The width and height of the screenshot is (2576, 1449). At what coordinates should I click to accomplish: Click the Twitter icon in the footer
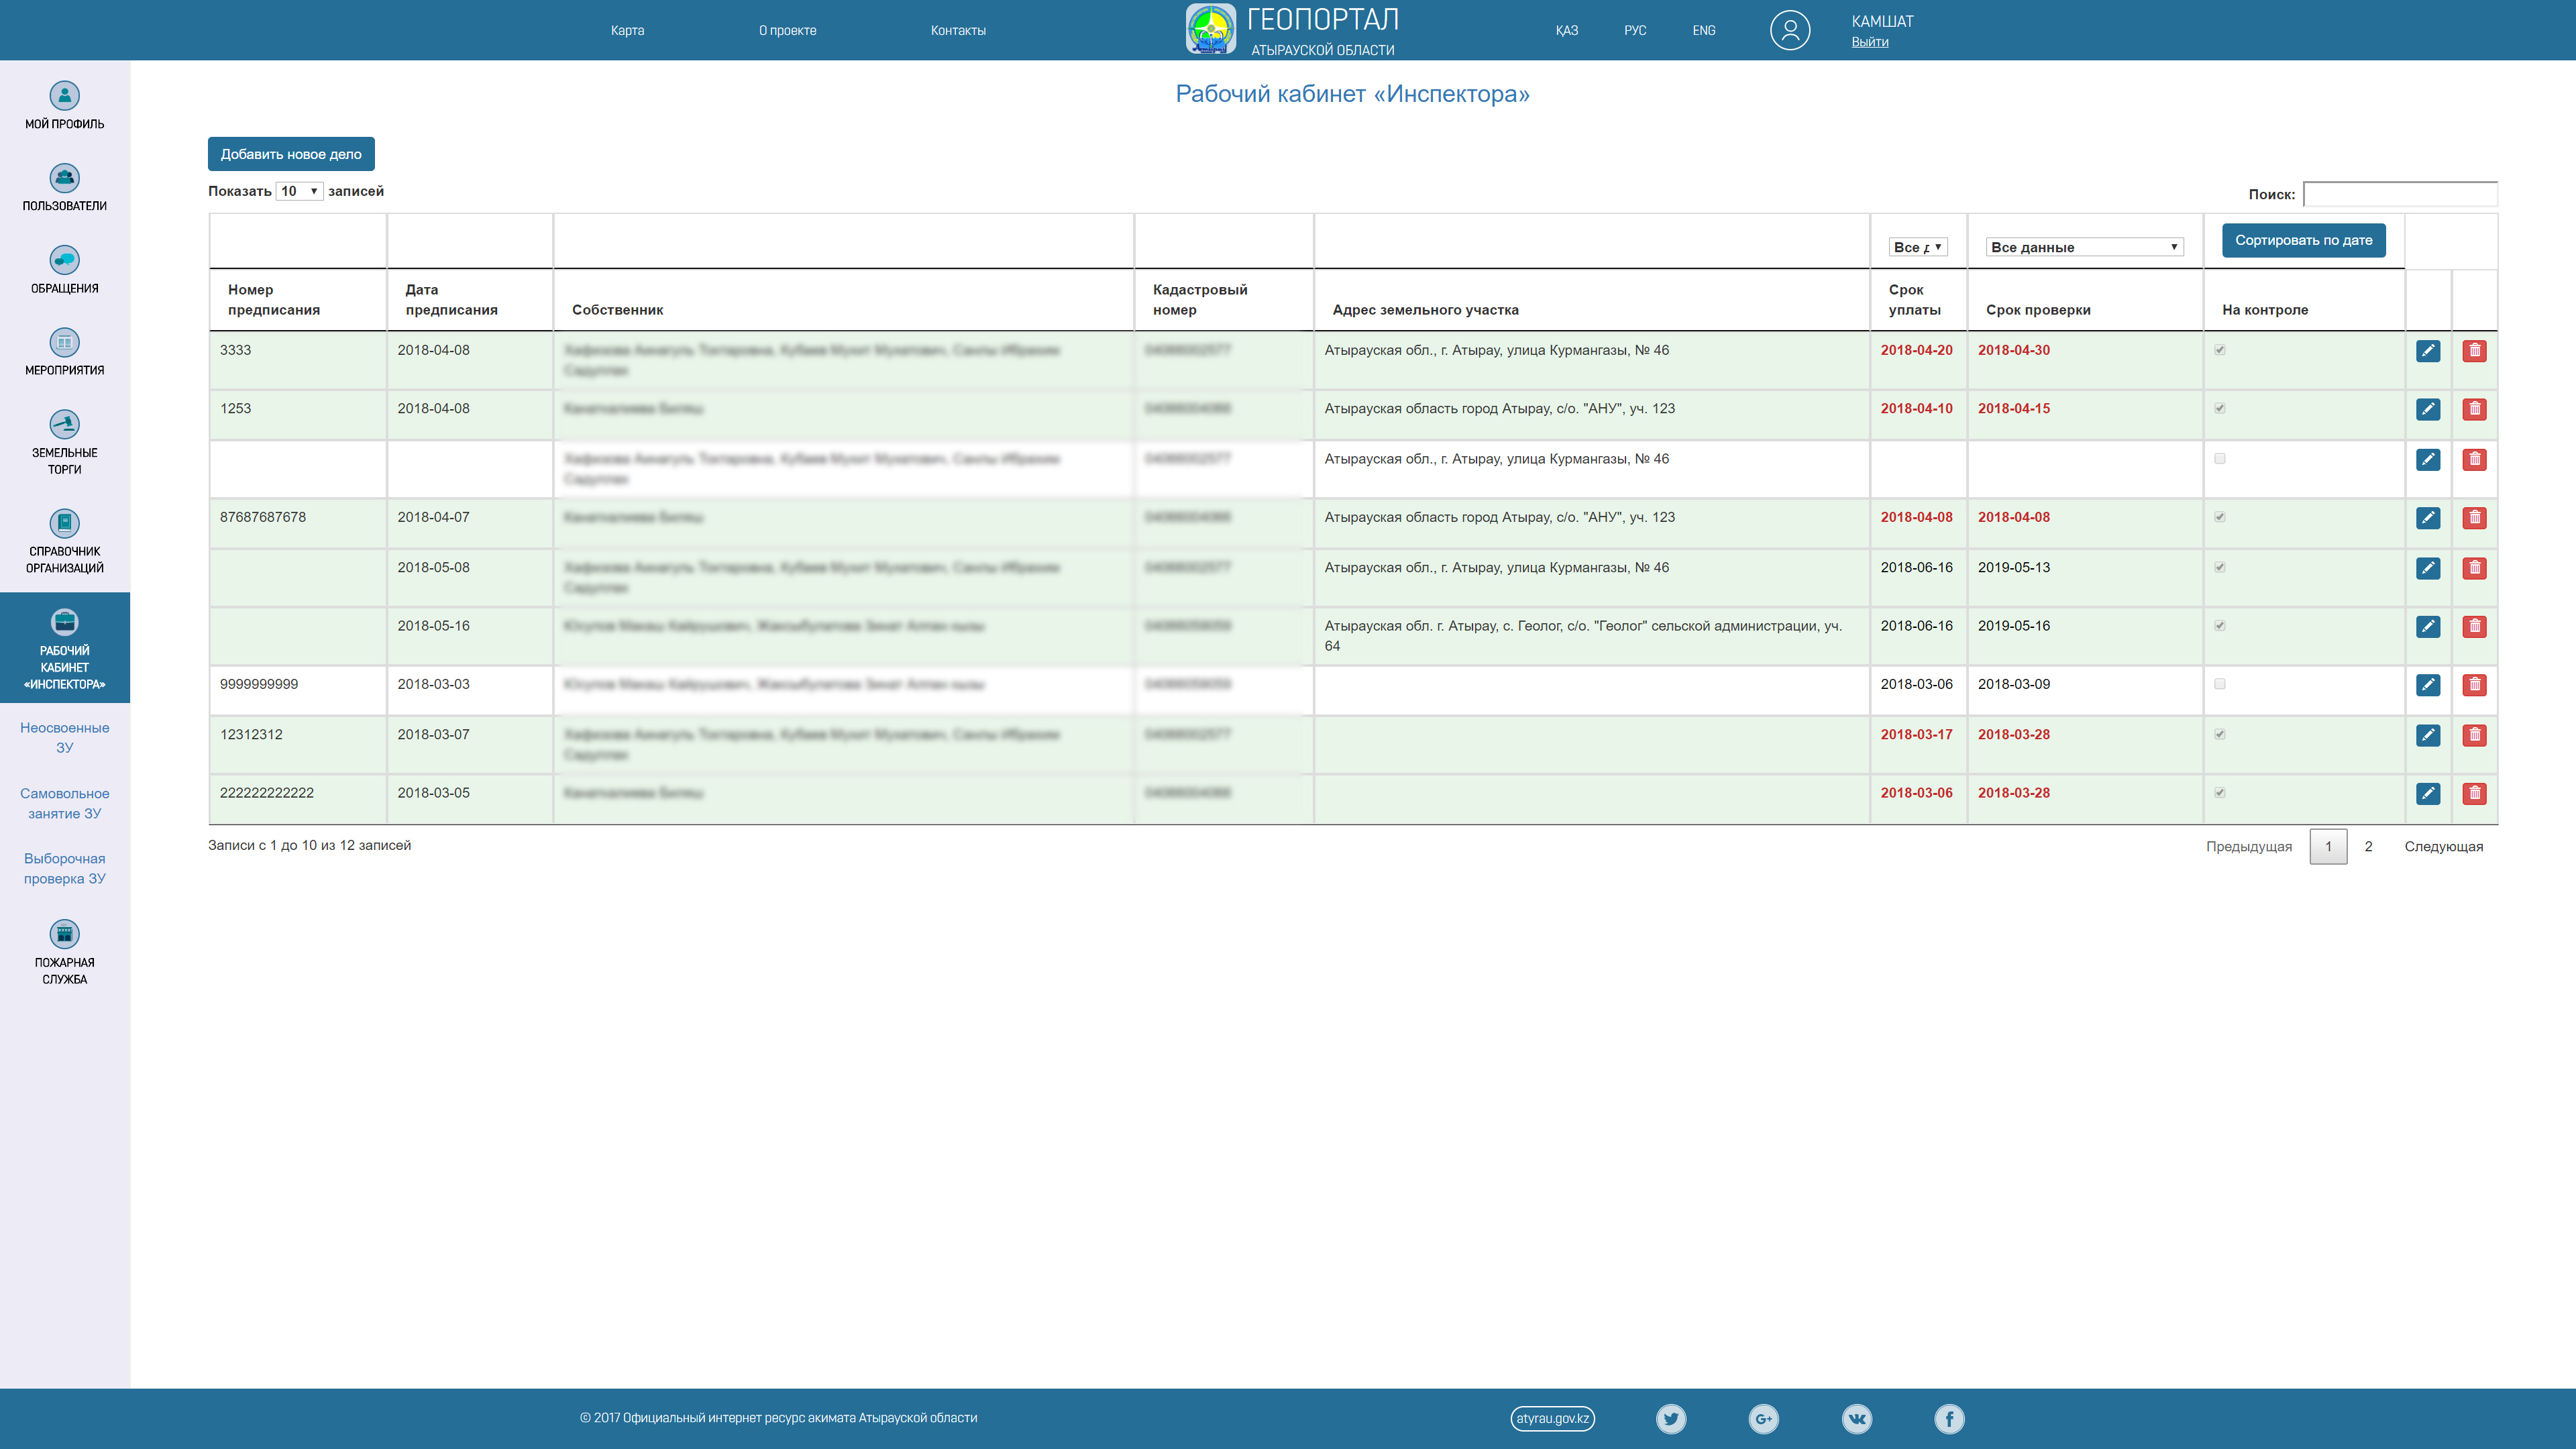coord(1670,1418)
